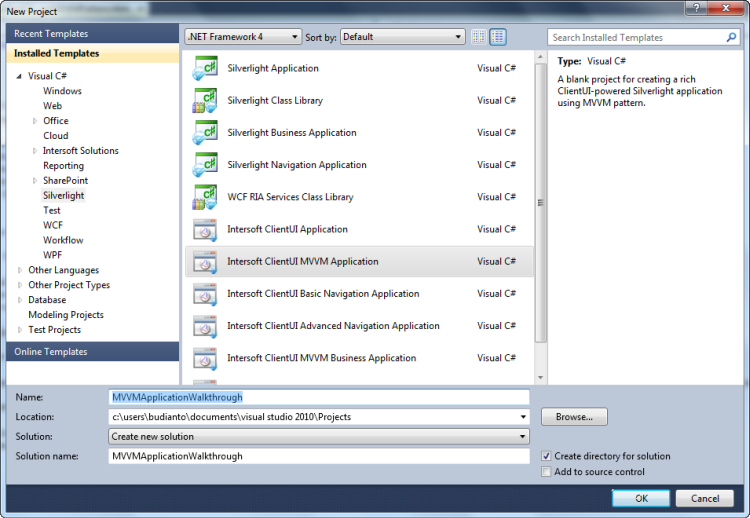750x518 pixels.
Task: Click the Silverlight Class Library icon
Action: pyautogui.click(x=205, y=101)
